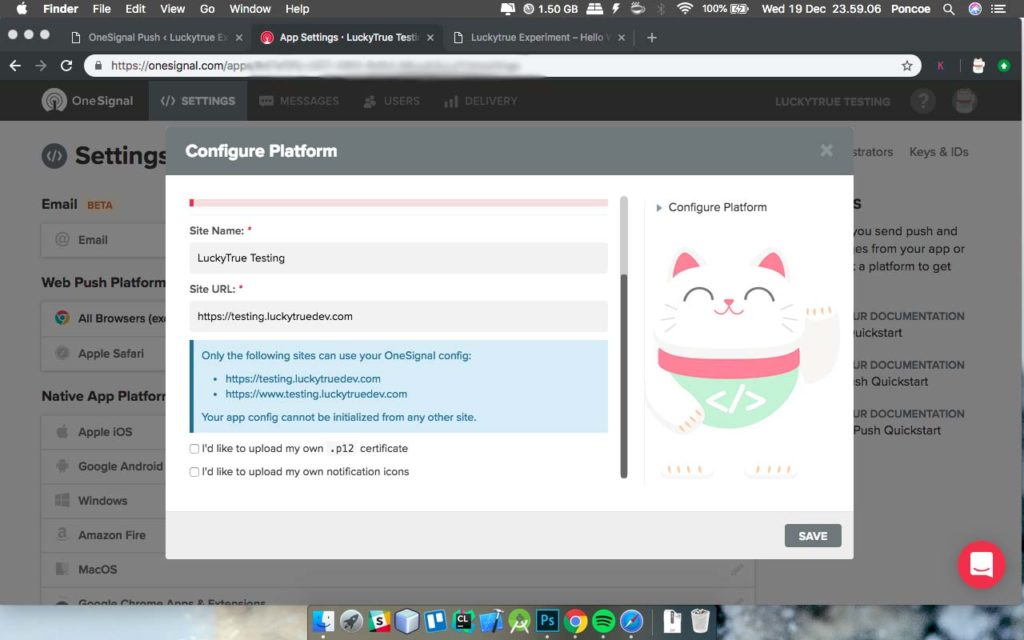Image resolution: width=1024 pixels, height=640 pixels.
Task: Go to the Messages navigation tab
Action: 299,101
